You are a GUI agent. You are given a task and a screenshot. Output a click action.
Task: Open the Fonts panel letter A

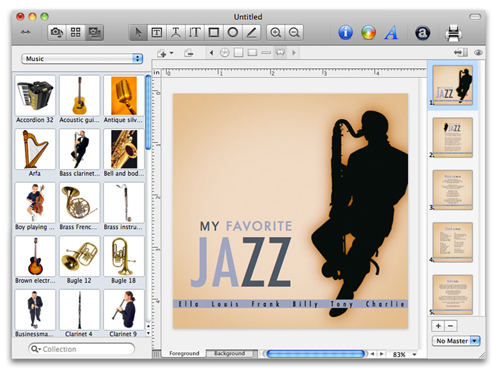[391, 33]
